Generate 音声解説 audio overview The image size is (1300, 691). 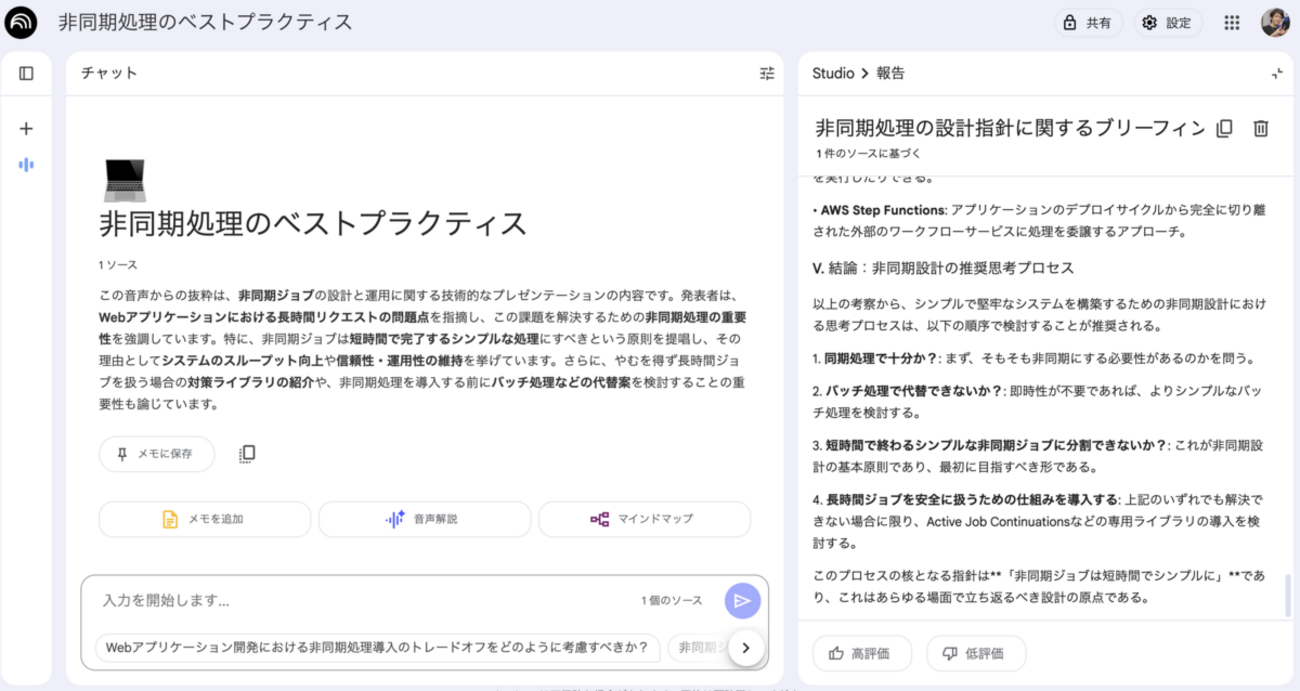click(x=423, y=519)
